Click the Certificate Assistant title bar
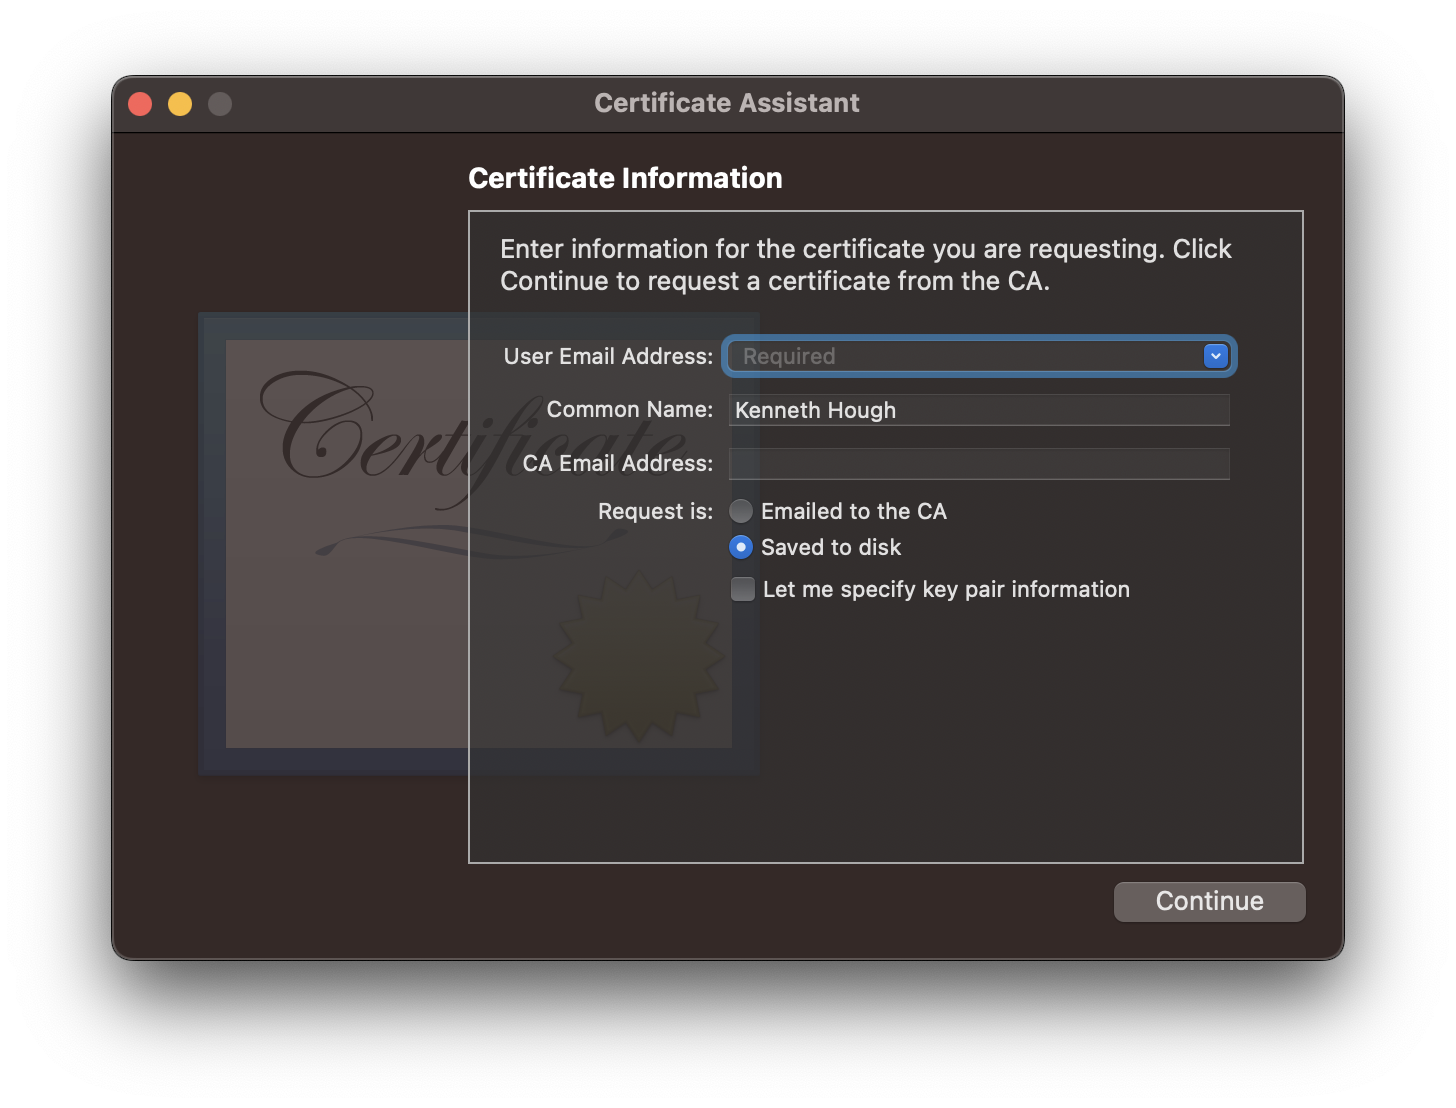1456x1108 pixels. [x=727, y=103]
